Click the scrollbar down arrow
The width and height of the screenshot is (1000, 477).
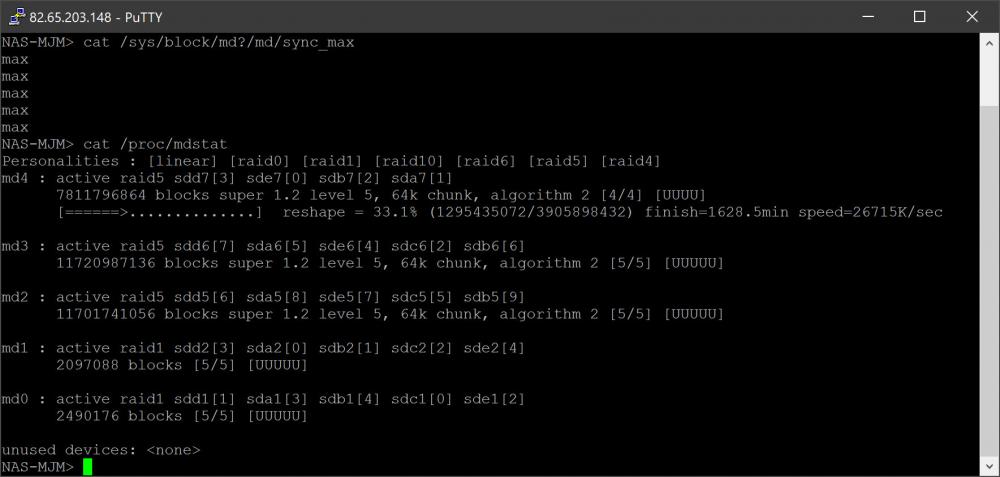coord(990,467)
